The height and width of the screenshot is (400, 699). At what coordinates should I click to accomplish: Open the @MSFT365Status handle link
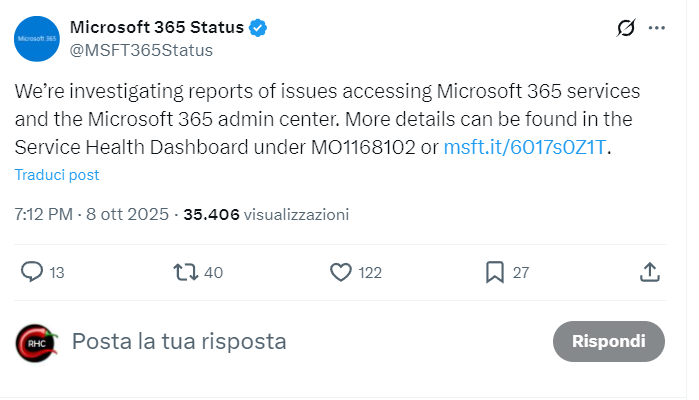pyautogui.click(x=141, y=50)
